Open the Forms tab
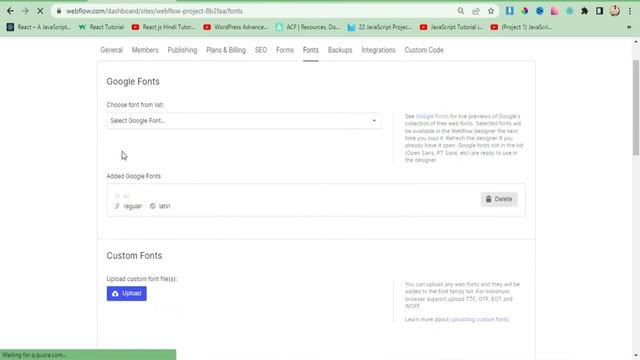This screenshot has height=360, width=640. (285, 50)
